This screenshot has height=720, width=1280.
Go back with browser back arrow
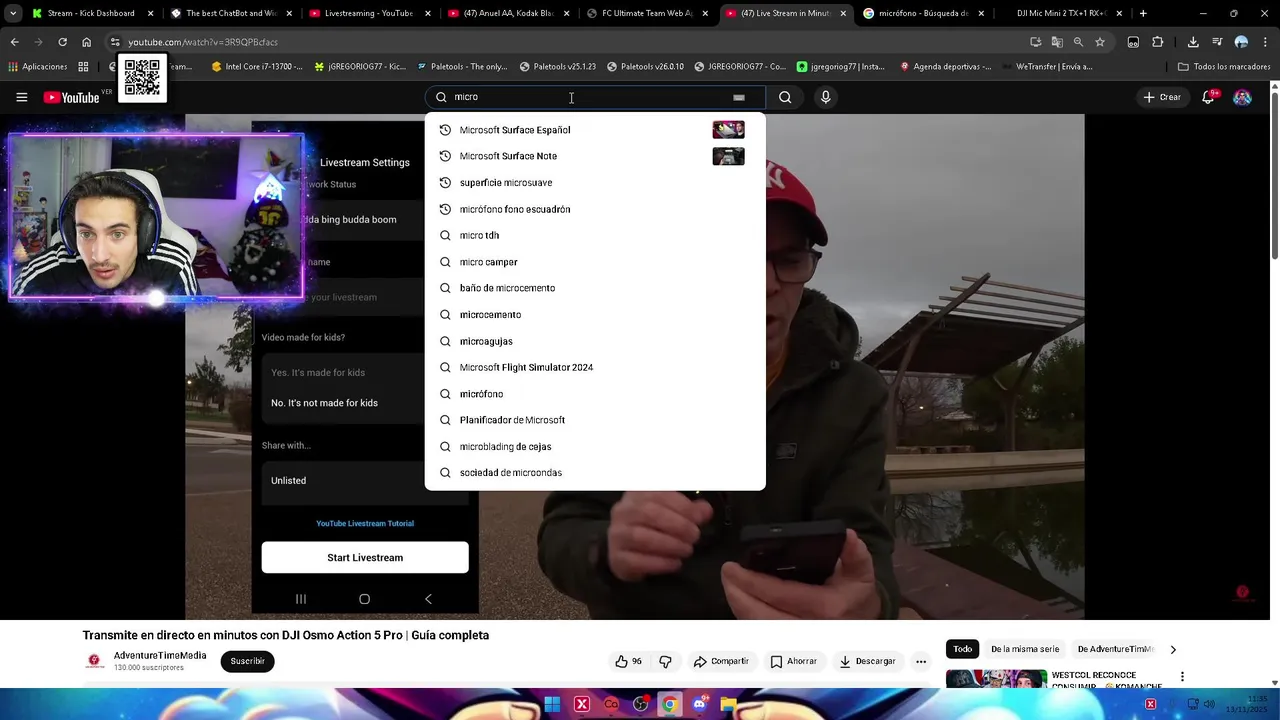tap(14, 42)
